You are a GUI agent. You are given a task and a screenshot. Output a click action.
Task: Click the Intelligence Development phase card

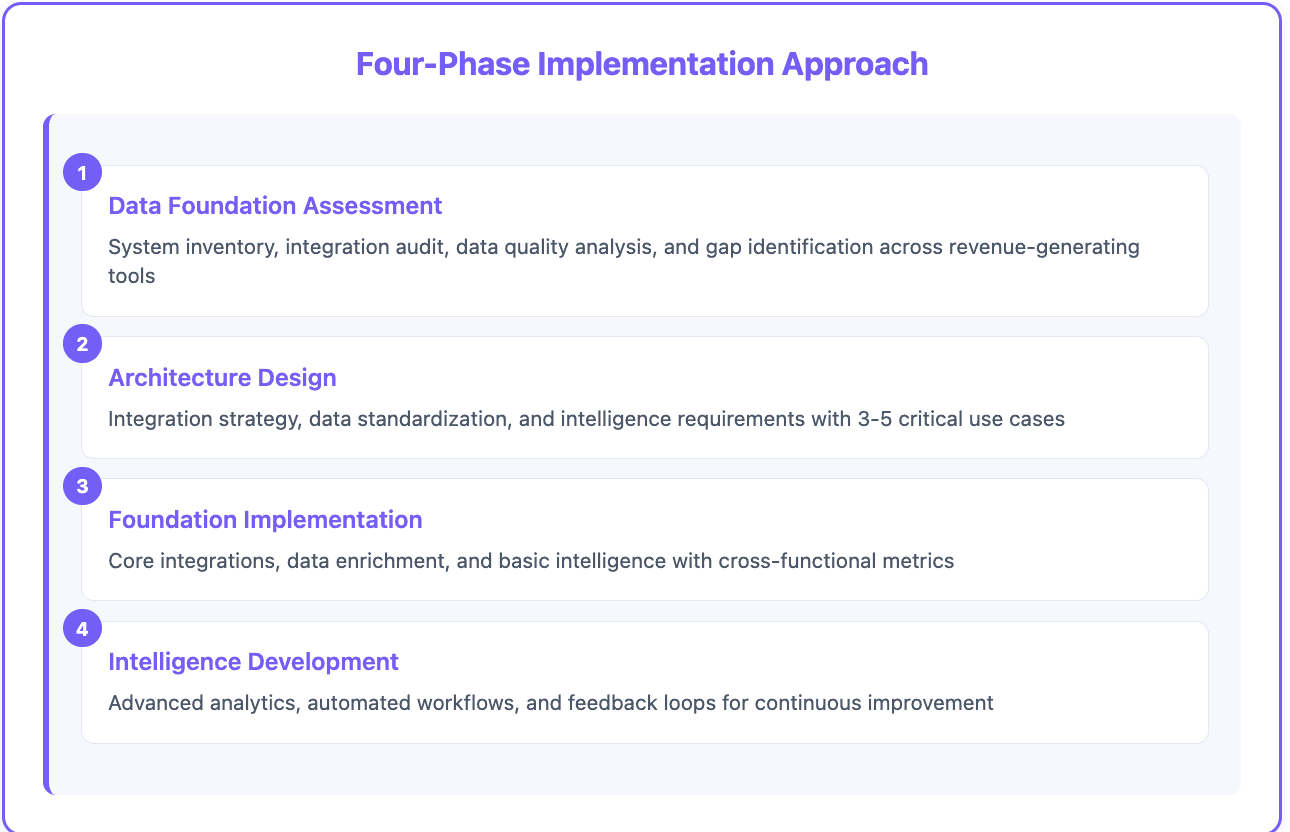pyautogui.click(x=645, y=681)
